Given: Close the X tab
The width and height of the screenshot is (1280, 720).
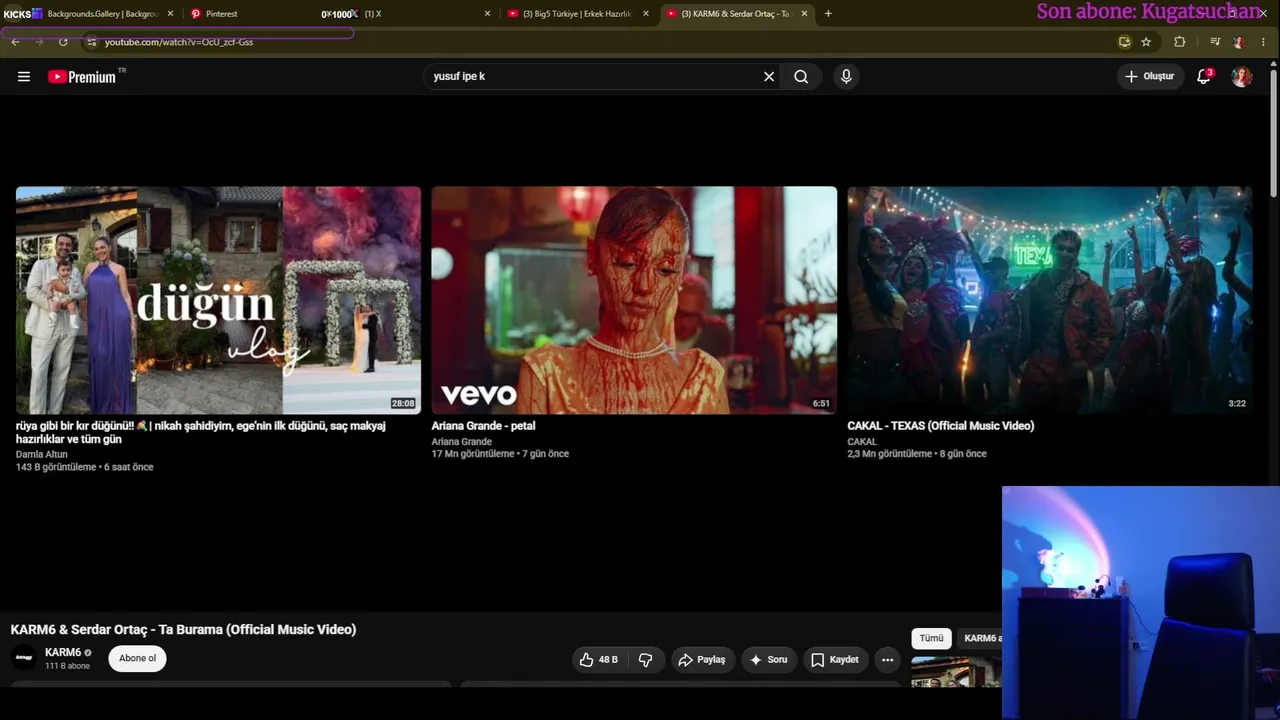Looking at the screenshot, I should pyautogui.click(x=487, y=14).
